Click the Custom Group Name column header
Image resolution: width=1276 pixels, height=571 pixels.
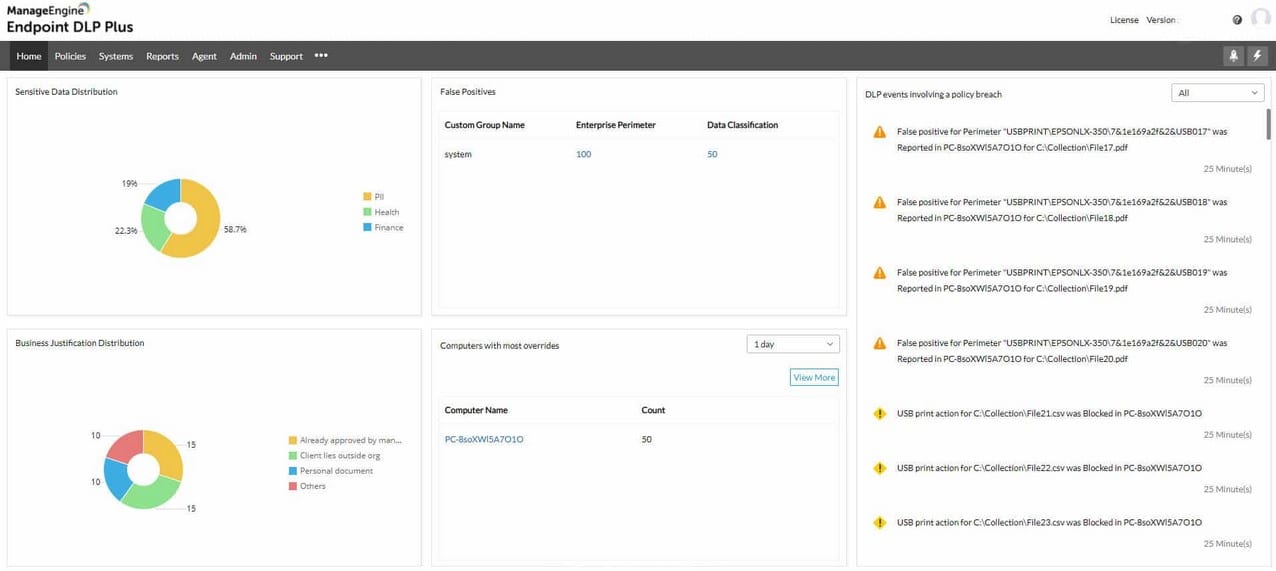coord(484,125)
